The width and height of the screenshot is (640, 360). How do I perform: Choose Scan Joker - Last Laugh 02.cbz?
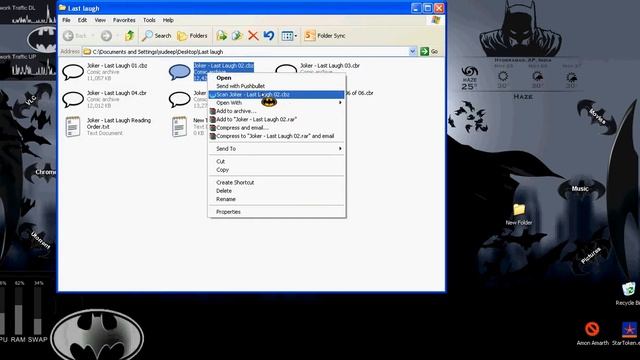click(277, 94)
